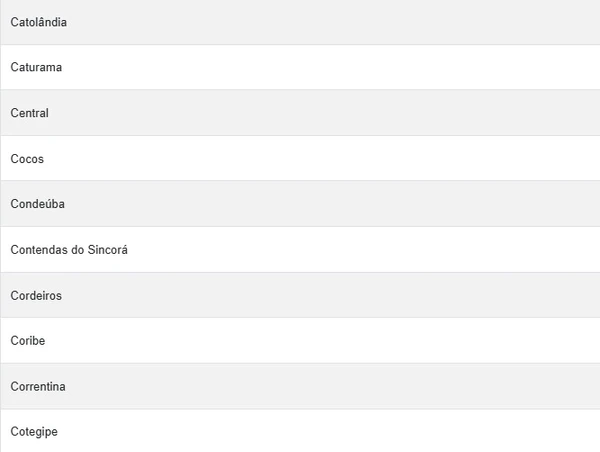The image size is (600, 452).
Task: Click the Caturama list entry
Action: 300,67
